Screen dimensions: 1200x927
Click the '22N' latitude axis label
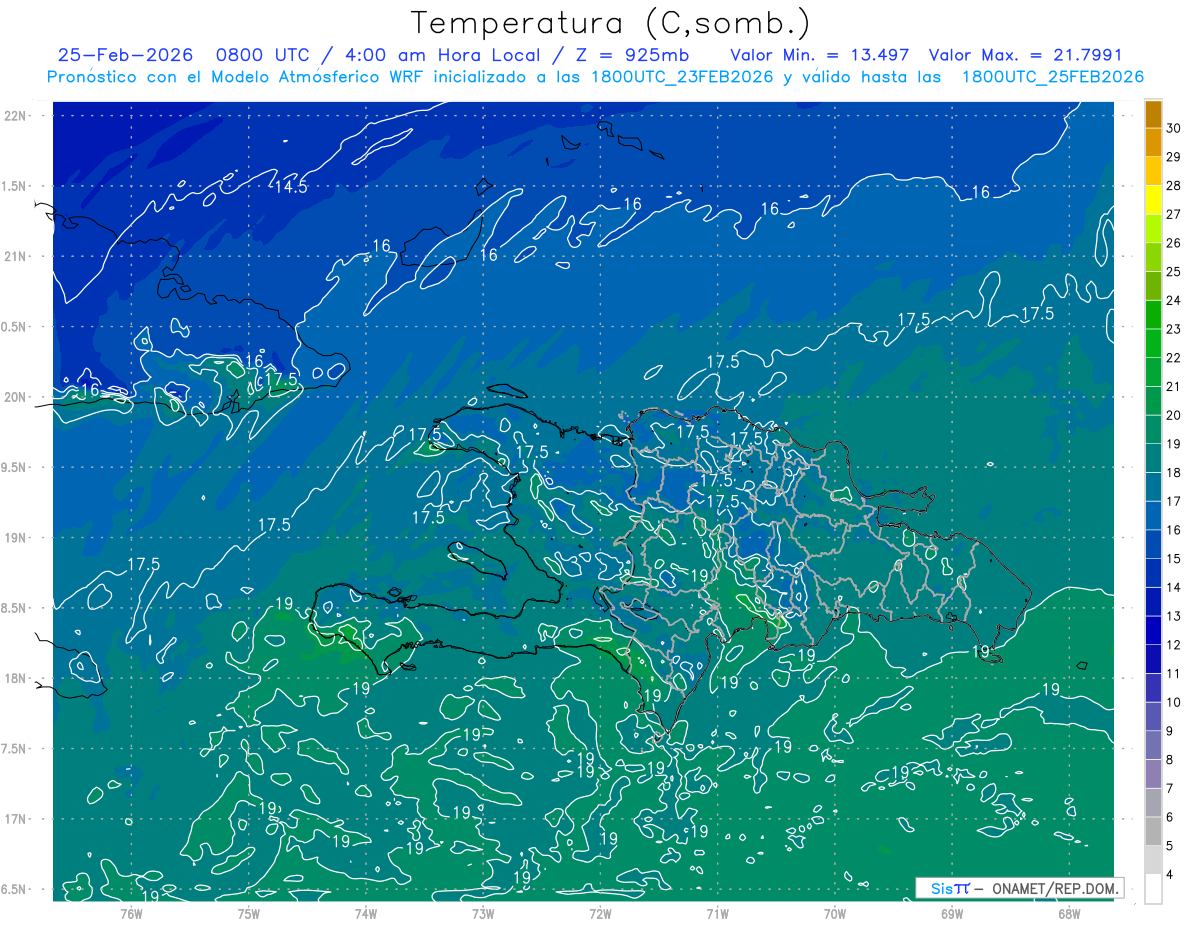(16, 115)
